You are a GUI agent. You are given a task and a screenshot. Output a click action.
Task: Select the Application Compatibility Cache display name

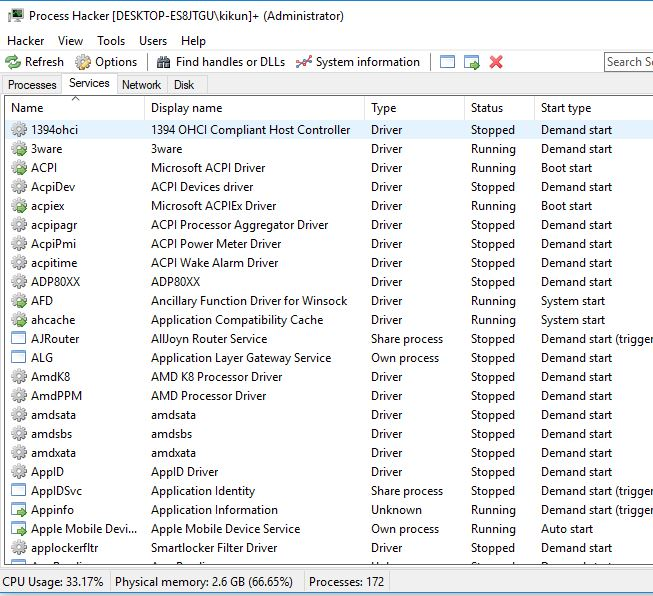pyautogui.click(x=237, y=320)
